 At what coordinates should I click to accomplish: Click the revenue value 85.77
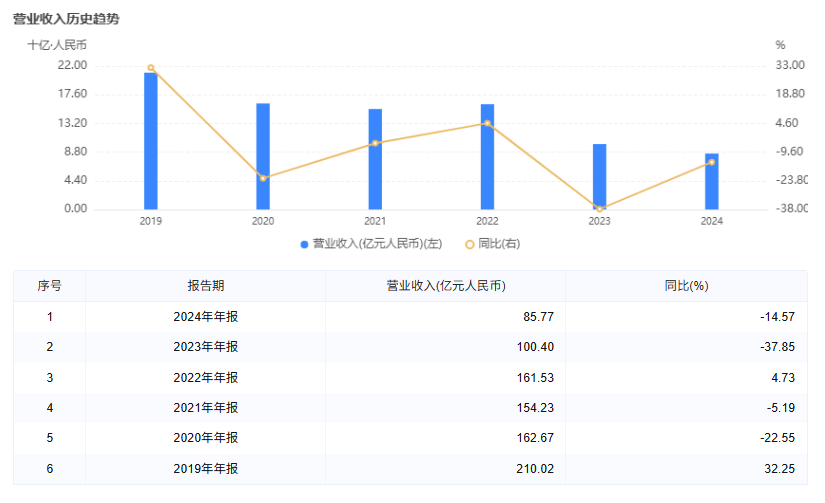point(538,317)
